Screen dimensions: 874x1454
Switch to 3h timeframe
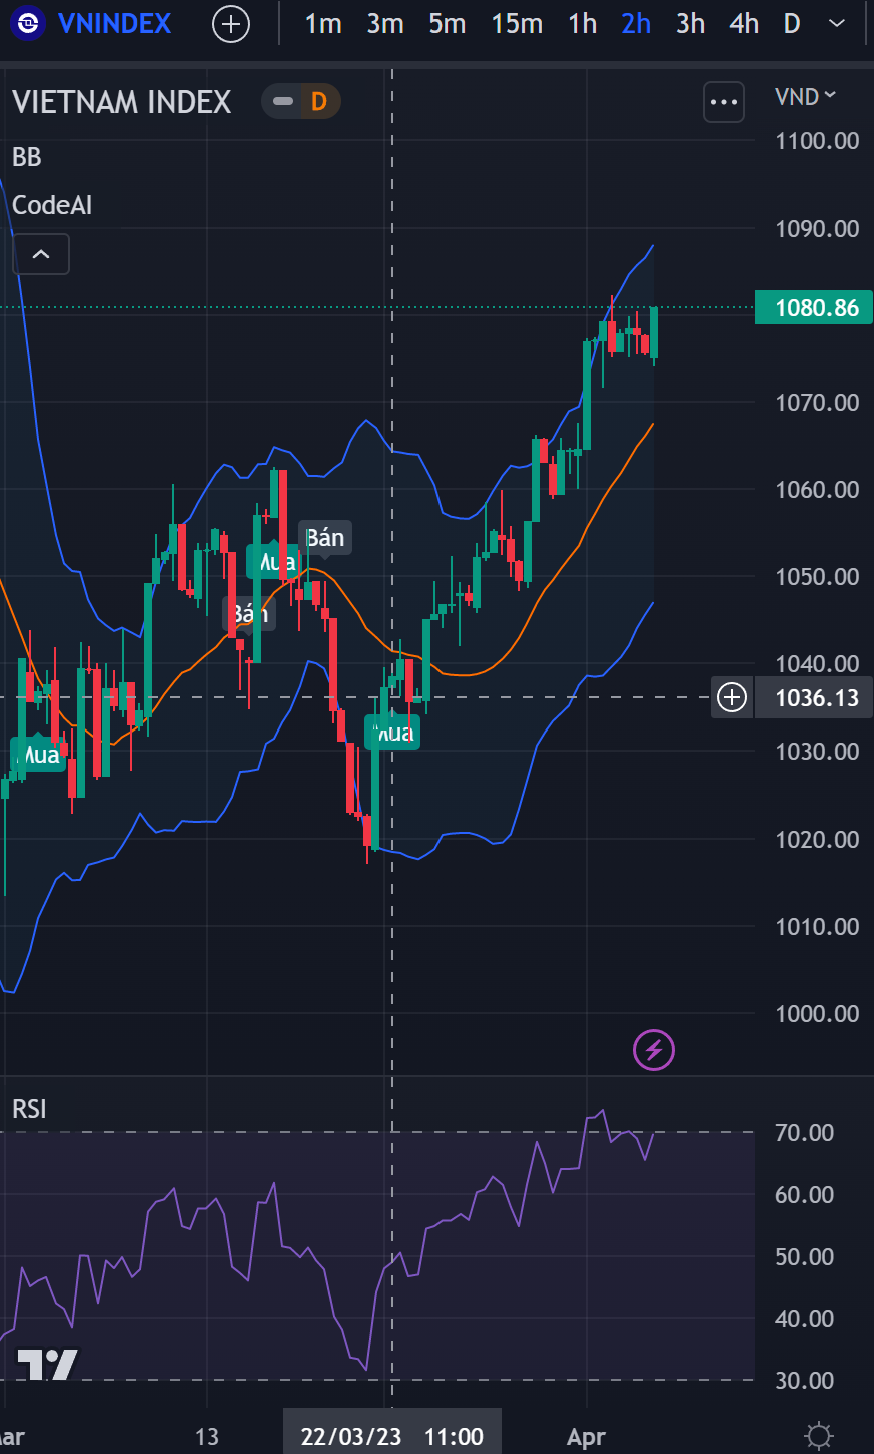pyautogui.click(x=690, y=23)
